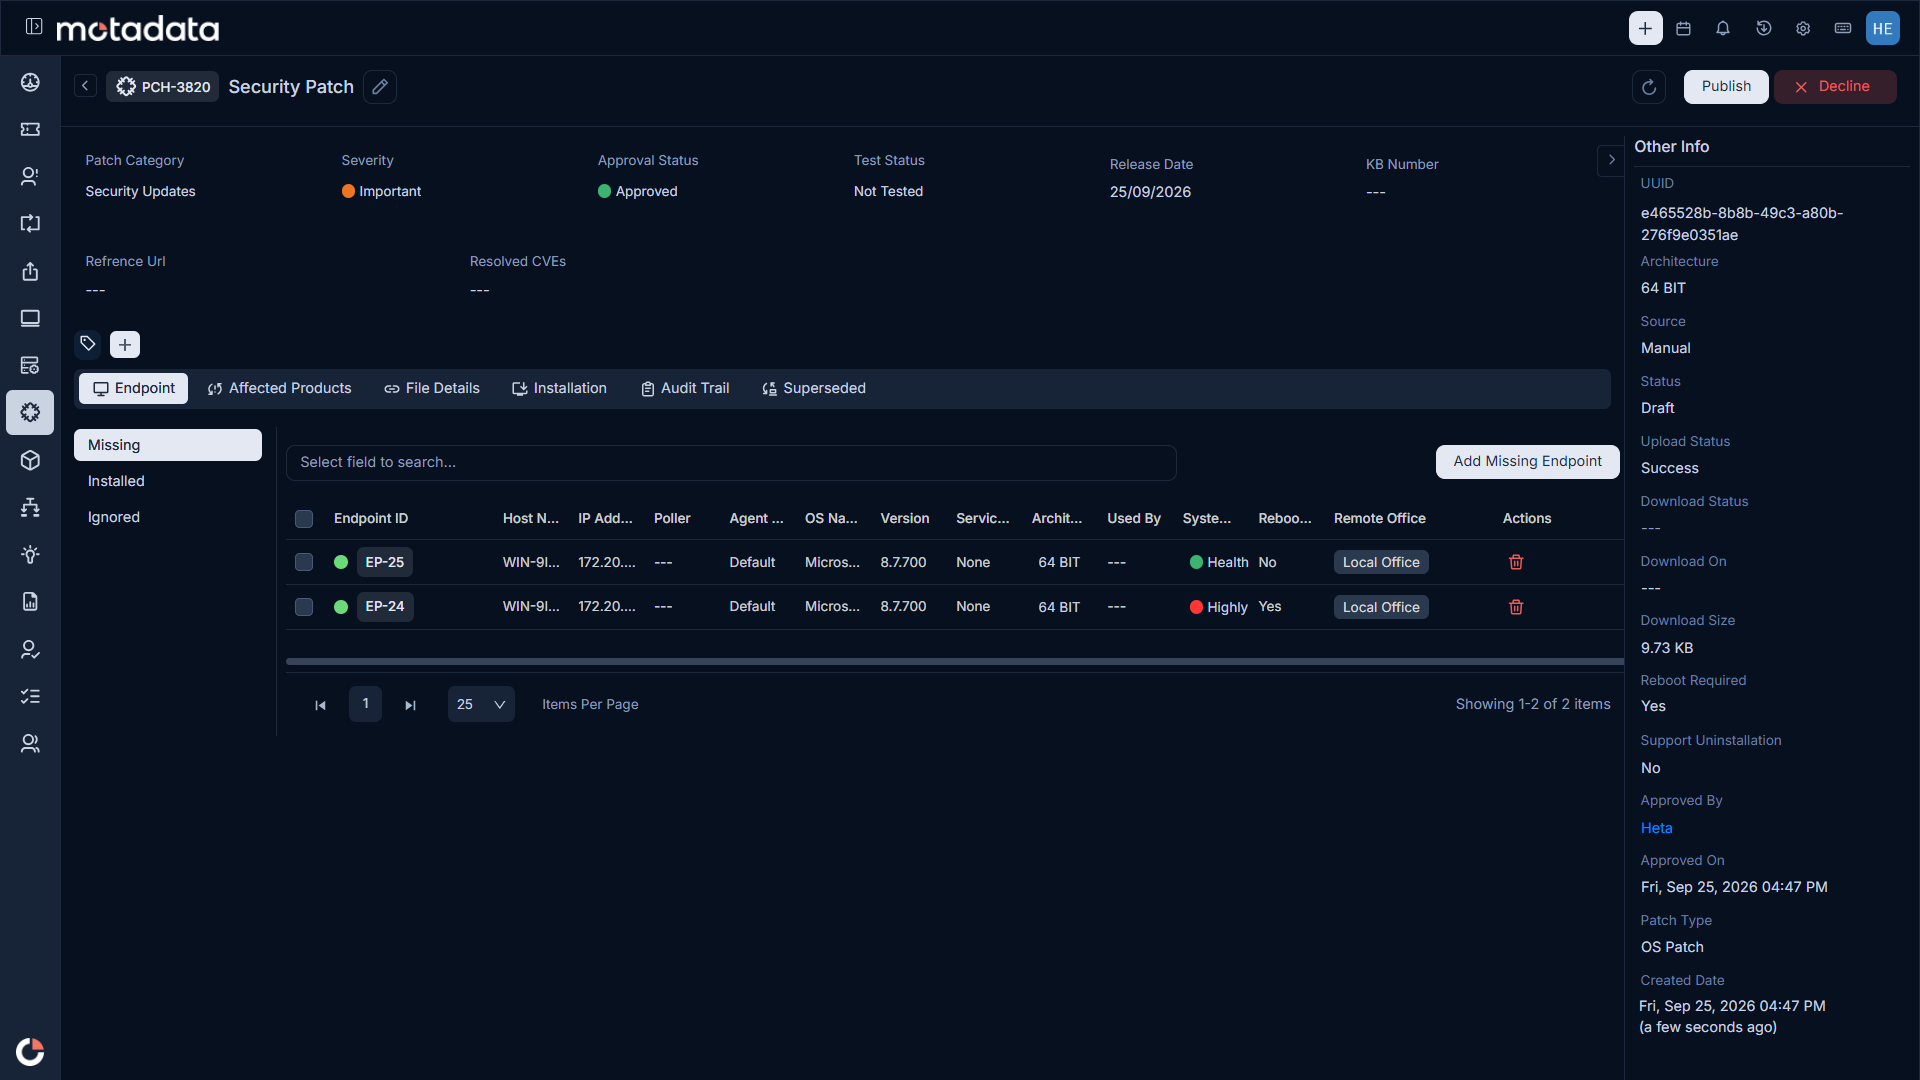Edit the Security Patch name with the pencil
The height and width of the screenshot is (1080, 1920).
[380, 87]
